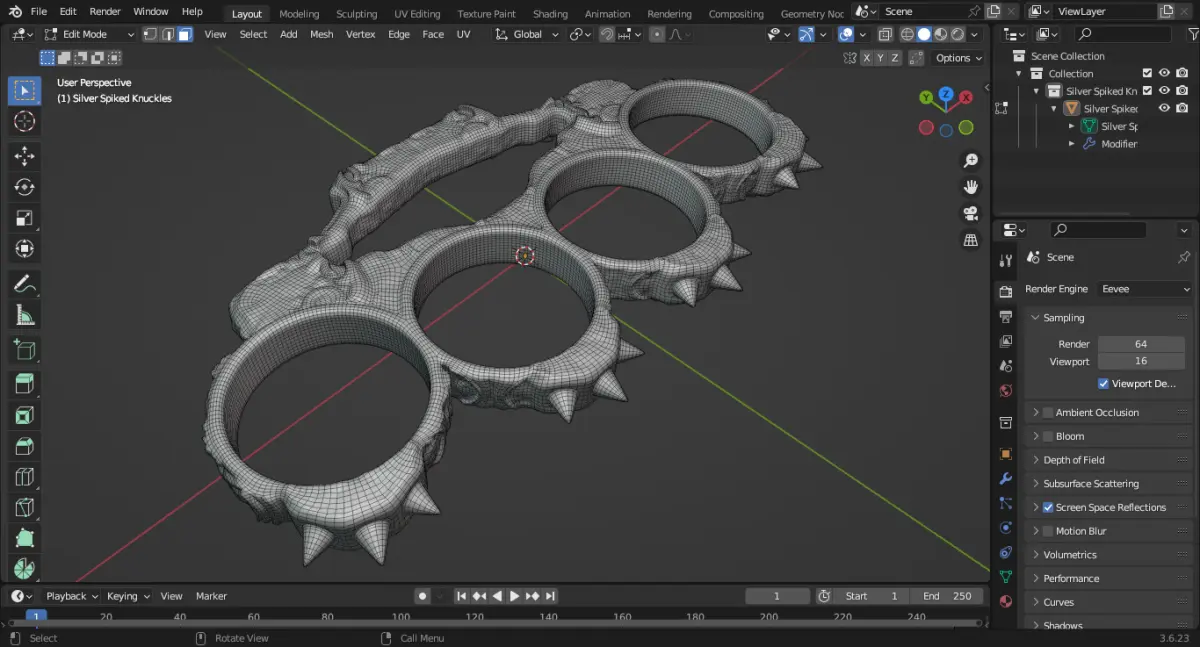Jump to the first frame
Screen dimensions: 1200x647
(462, 596)
